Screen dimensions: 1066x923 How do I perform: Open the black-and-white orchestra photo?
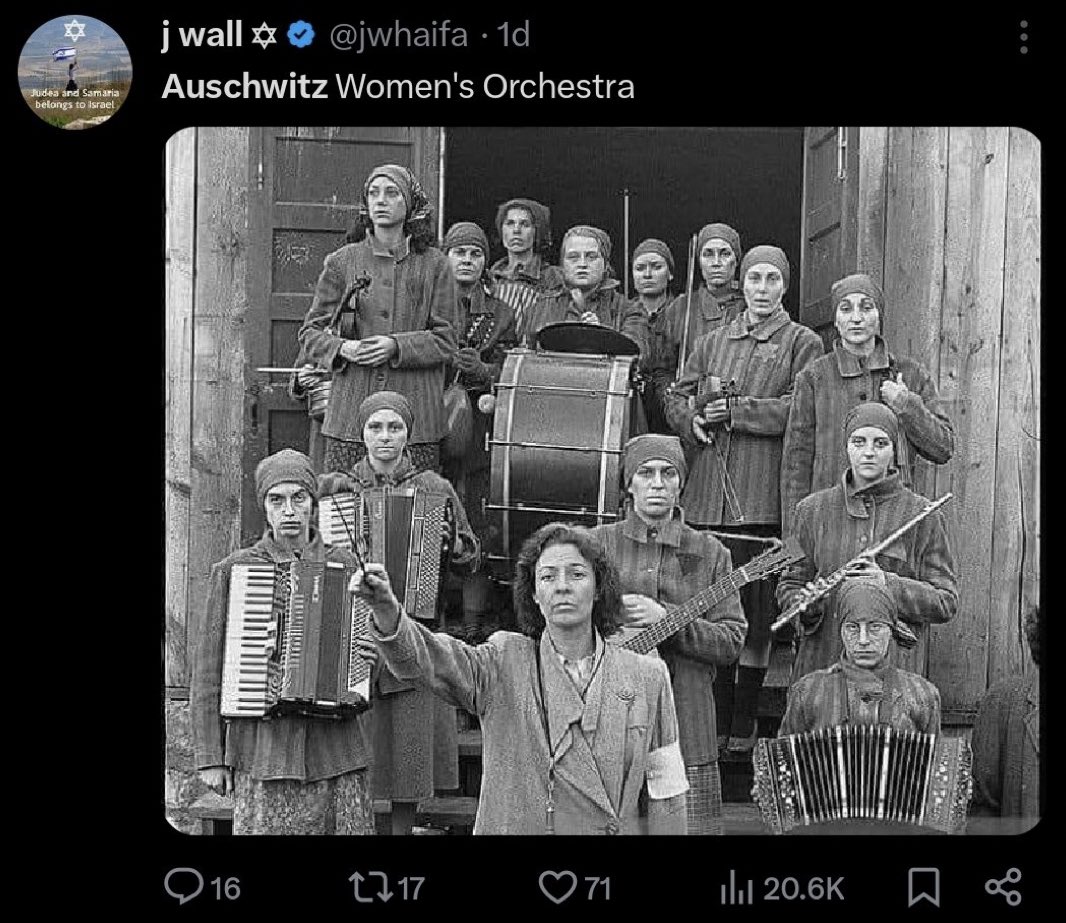coord(603,481)
